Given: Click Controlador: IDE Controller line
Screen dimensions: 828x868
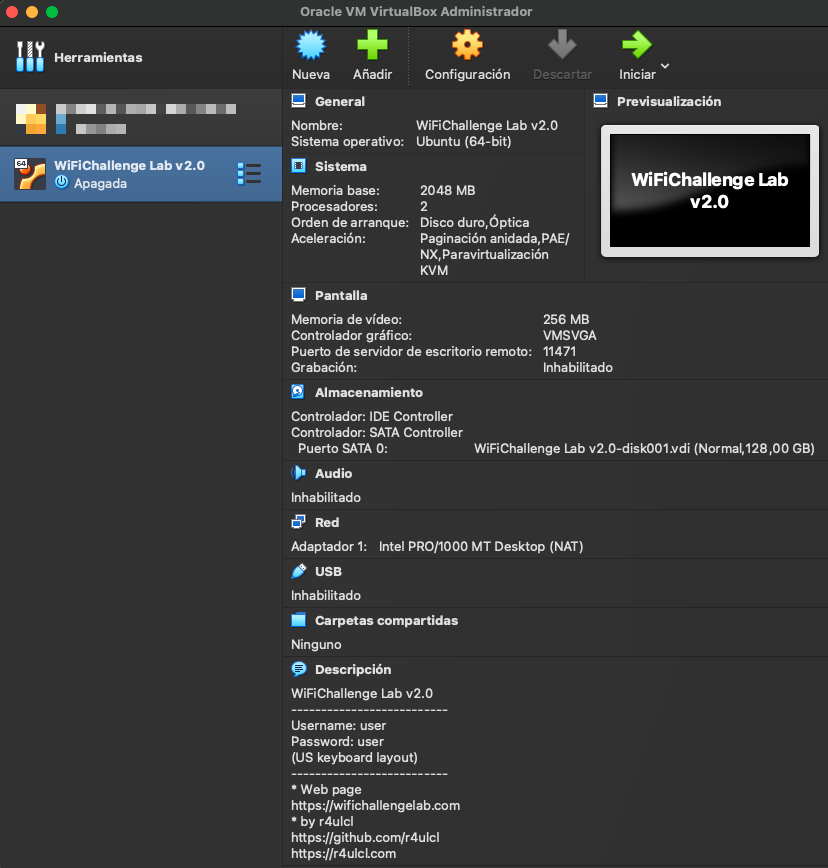Looking at the screenshot, I should [371, 416].
